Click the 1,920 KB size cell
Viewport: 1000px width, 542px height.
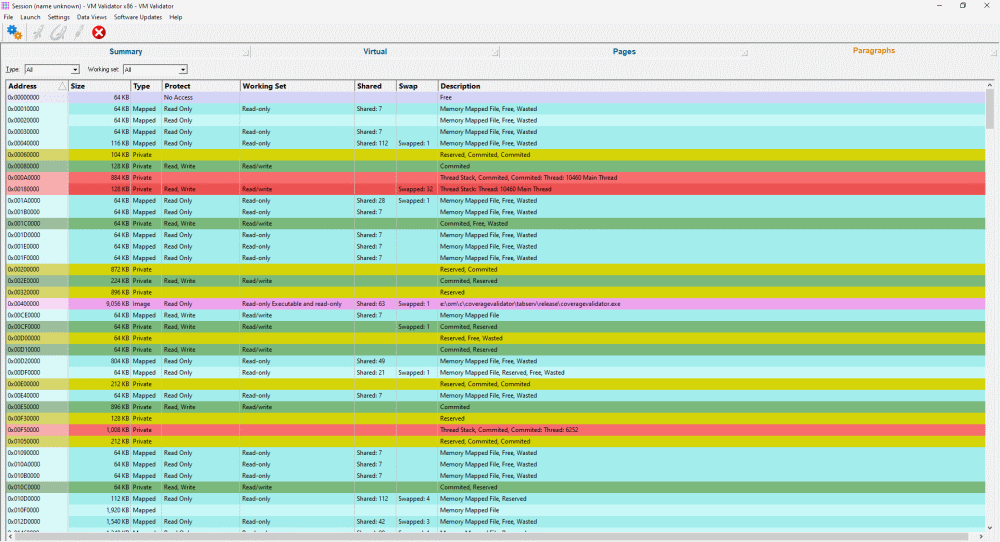pyautogui.click(x=99, y=511)
